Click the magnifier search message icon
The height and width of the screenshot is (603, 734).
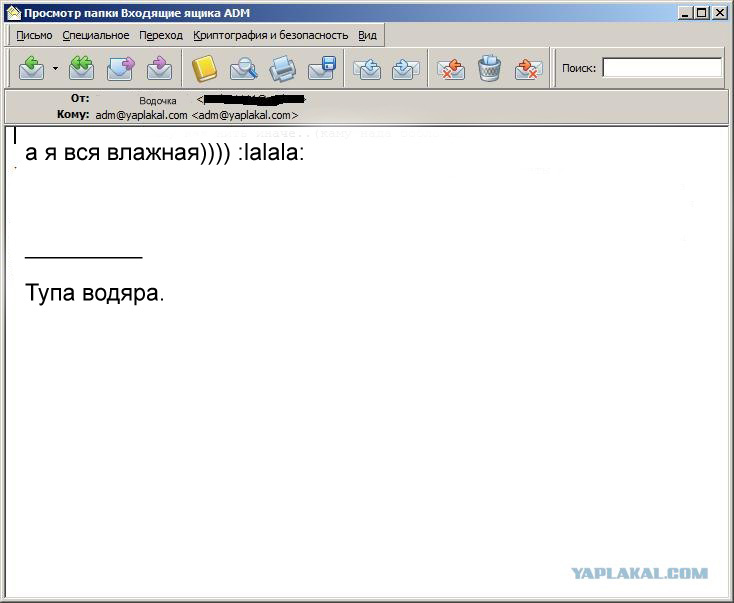click(x=243, y=68)
